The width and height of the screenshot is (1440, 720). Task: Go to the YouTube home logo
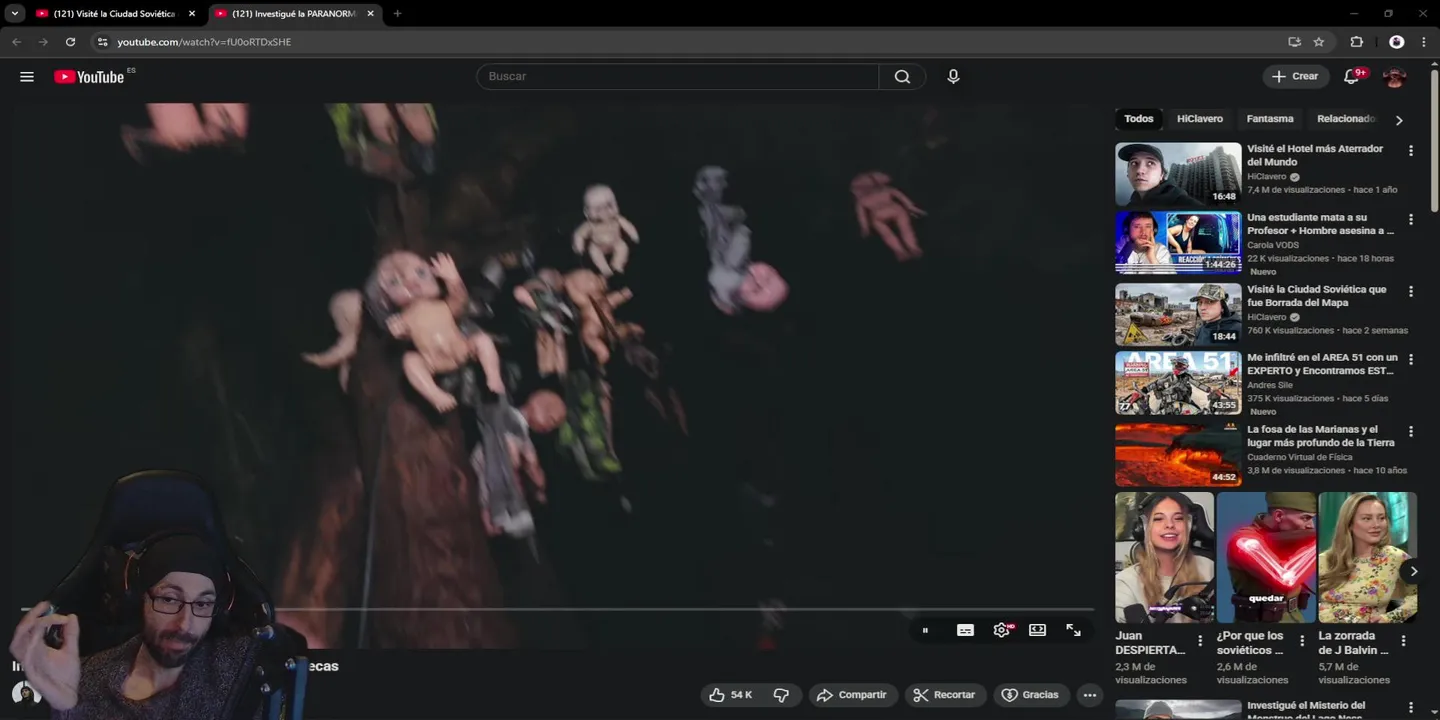90,77
